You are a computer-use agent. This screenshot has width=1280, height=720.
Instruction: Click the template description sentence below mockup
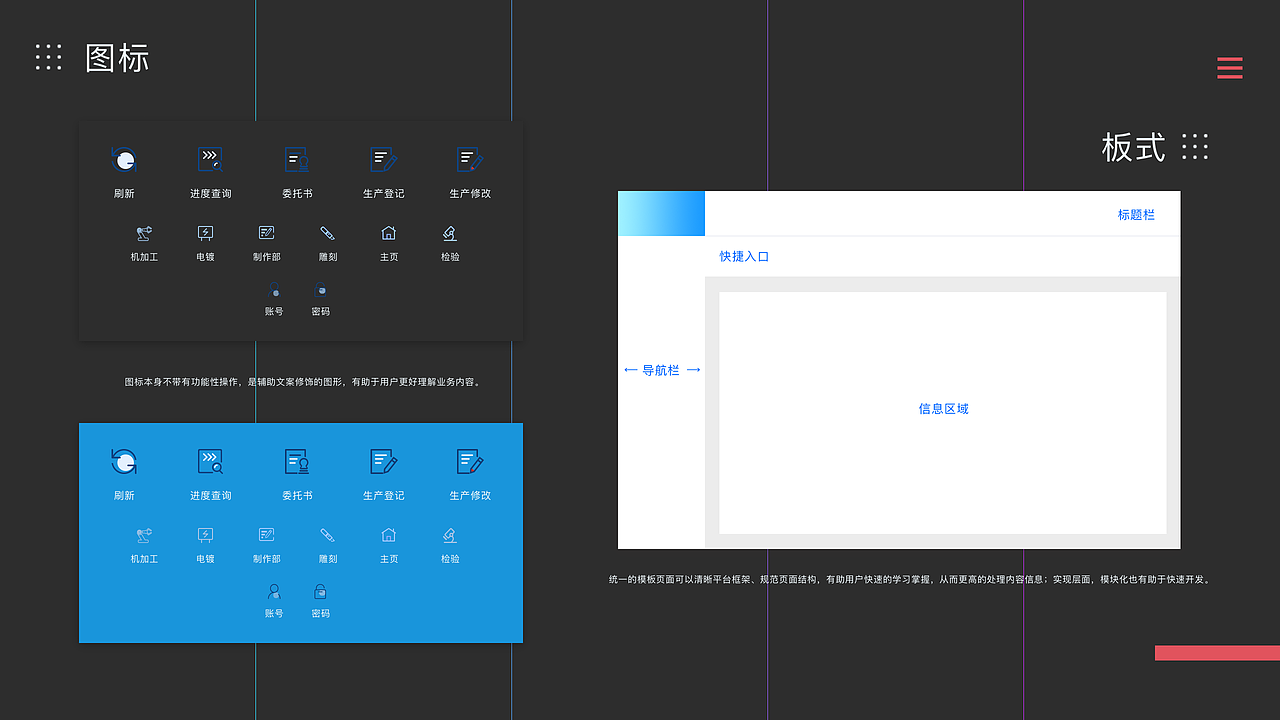[x=910, y=579]
